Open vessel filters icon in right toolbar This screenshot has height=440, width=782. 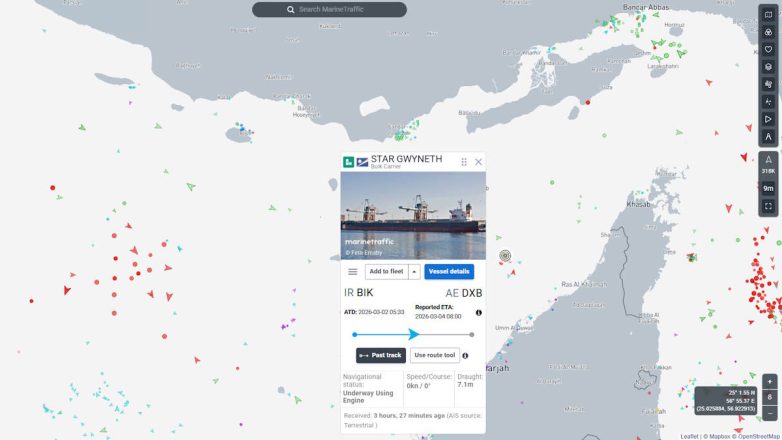pos(768,32)
